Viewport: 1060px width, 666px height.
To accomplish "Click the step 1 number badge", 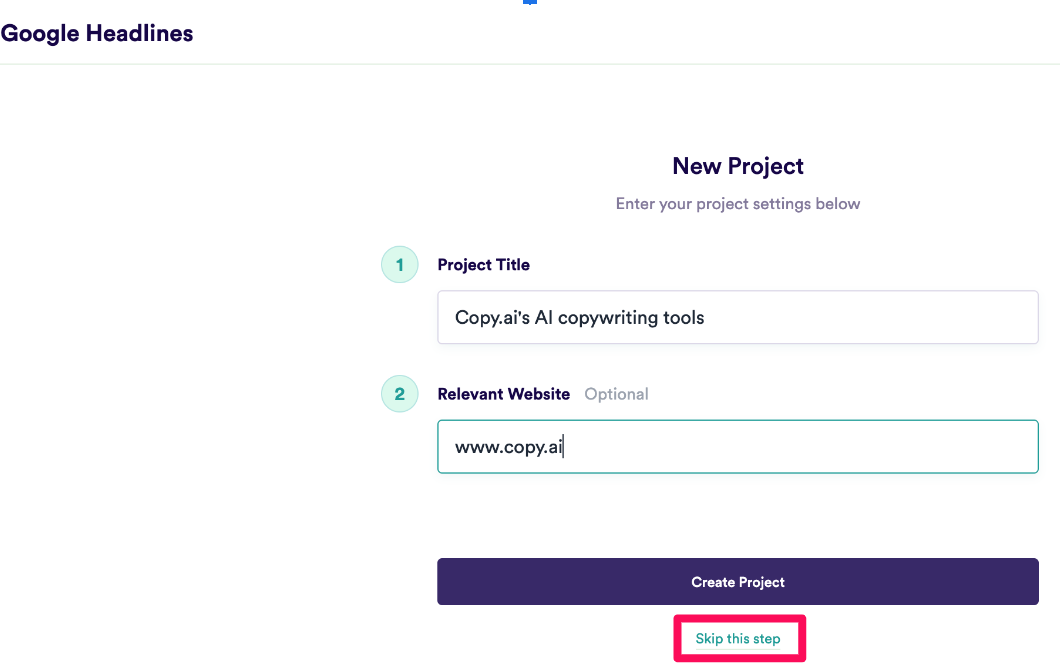I will tap(400, 265).
